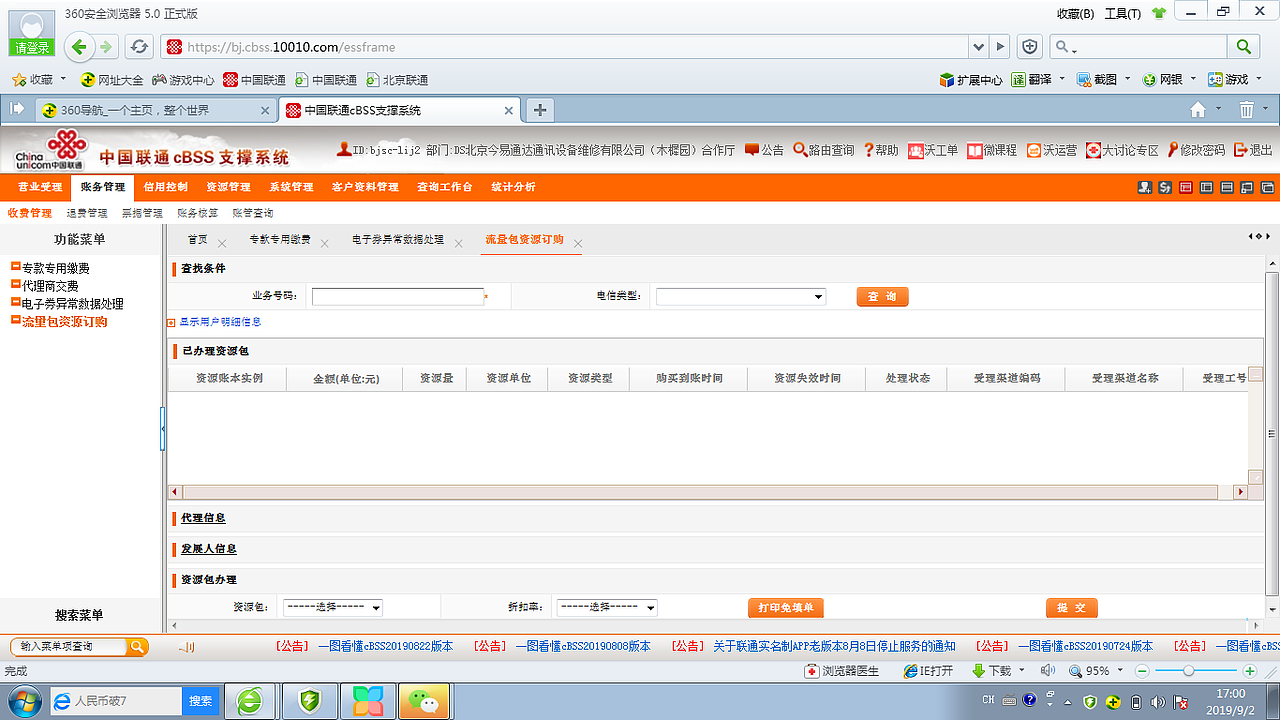Select 代理商交费 in function menu

(x=50, y=286)
